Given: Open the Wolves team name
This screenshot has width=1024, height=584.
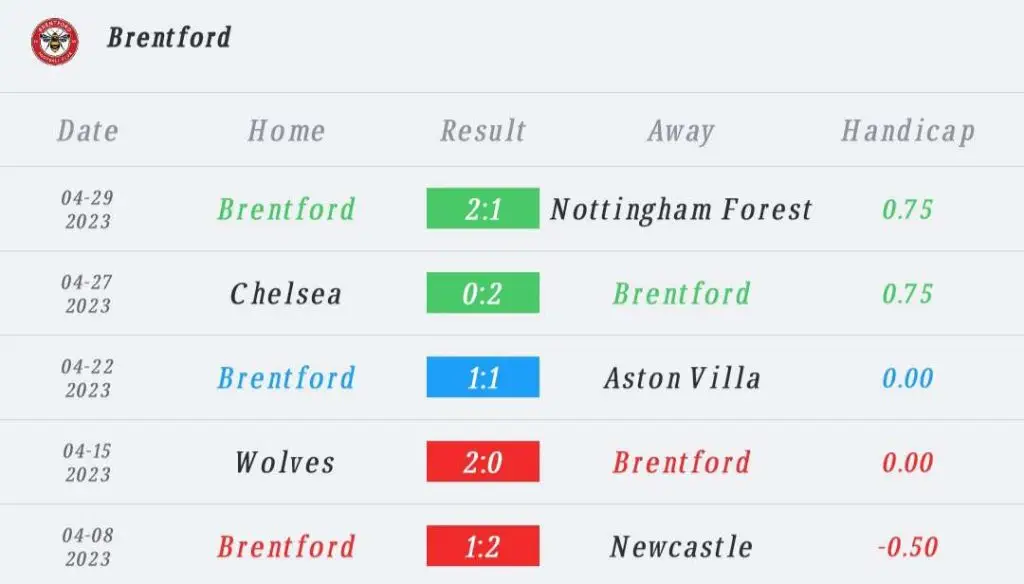Looking at the screenshot, I should tap(285, 462).
